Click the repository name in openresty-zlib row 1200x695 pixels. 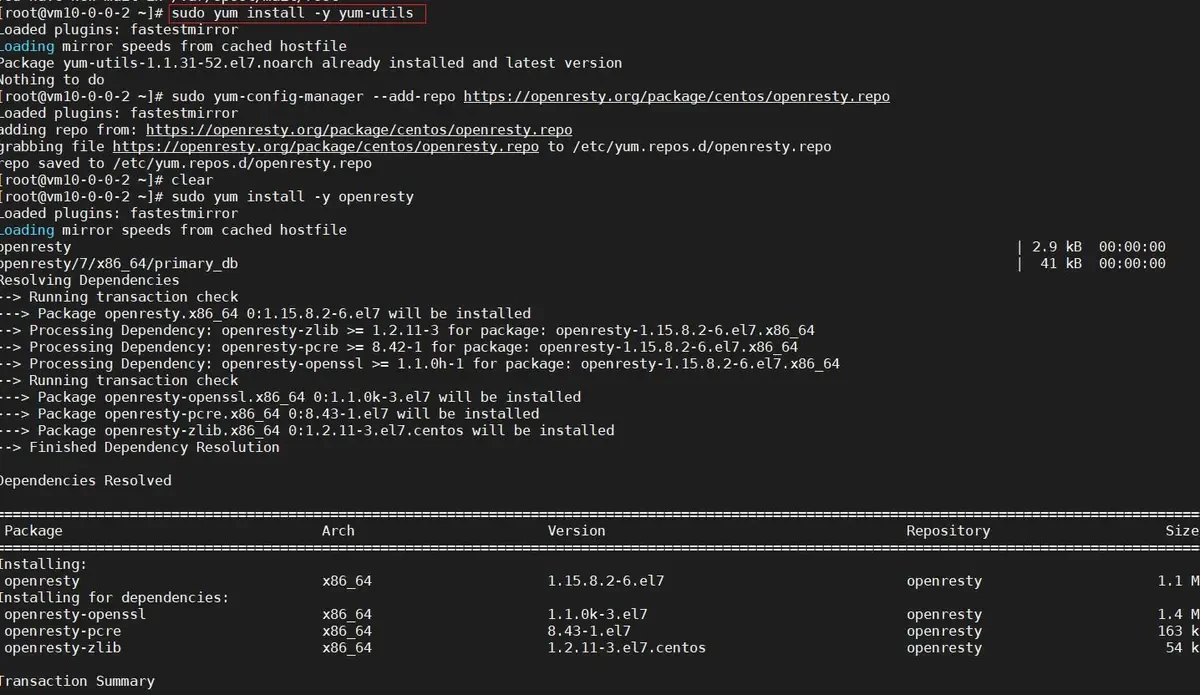[944, 647]
